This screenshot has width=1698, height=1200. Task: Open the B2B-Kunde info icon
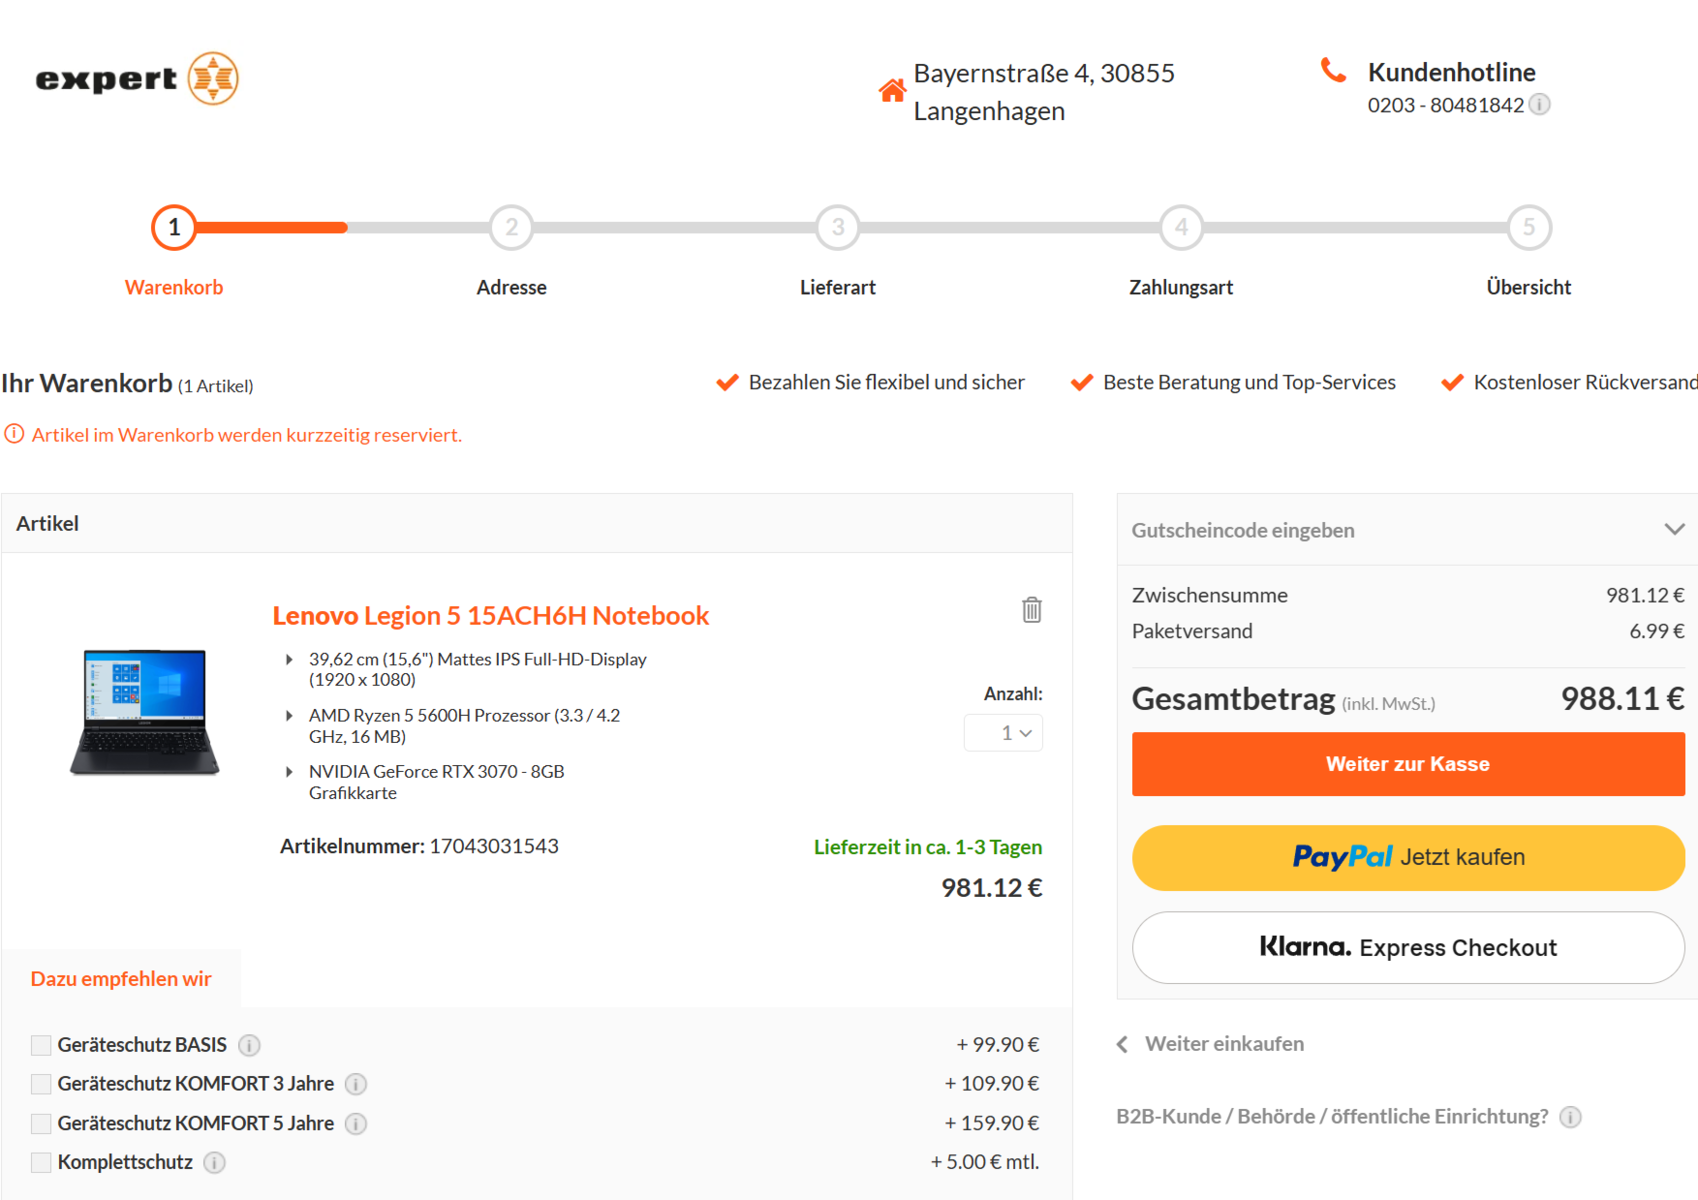[x=1571, y=1117]
